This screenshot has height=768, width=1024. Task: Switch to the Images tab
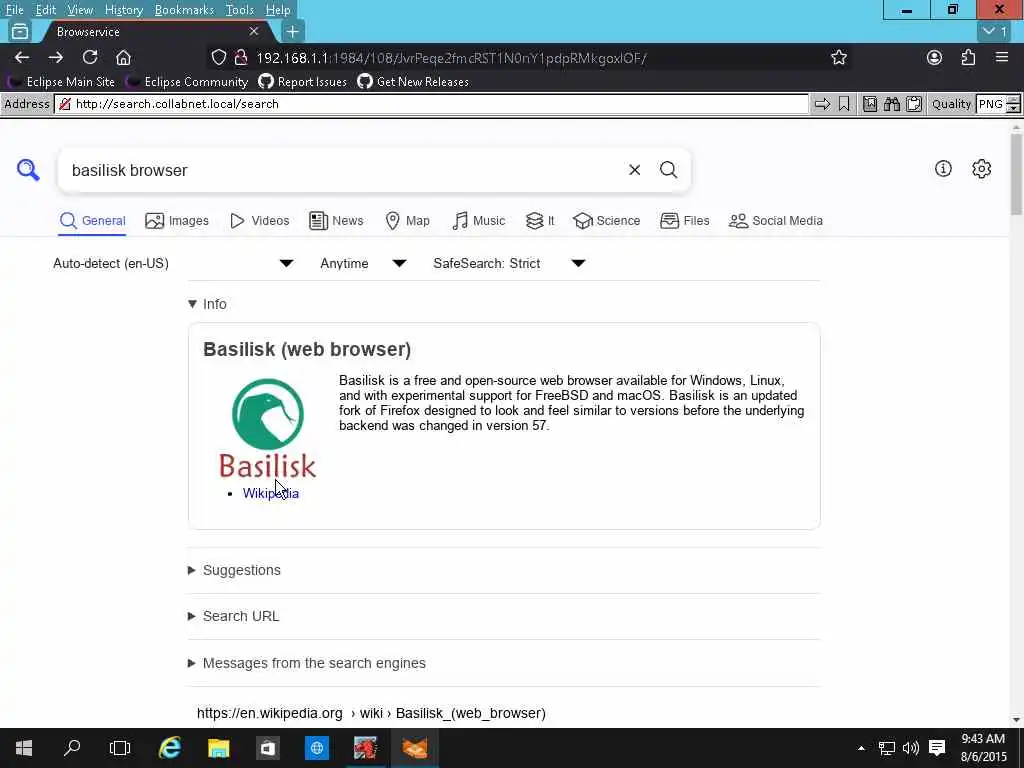[x=177, y=221]
